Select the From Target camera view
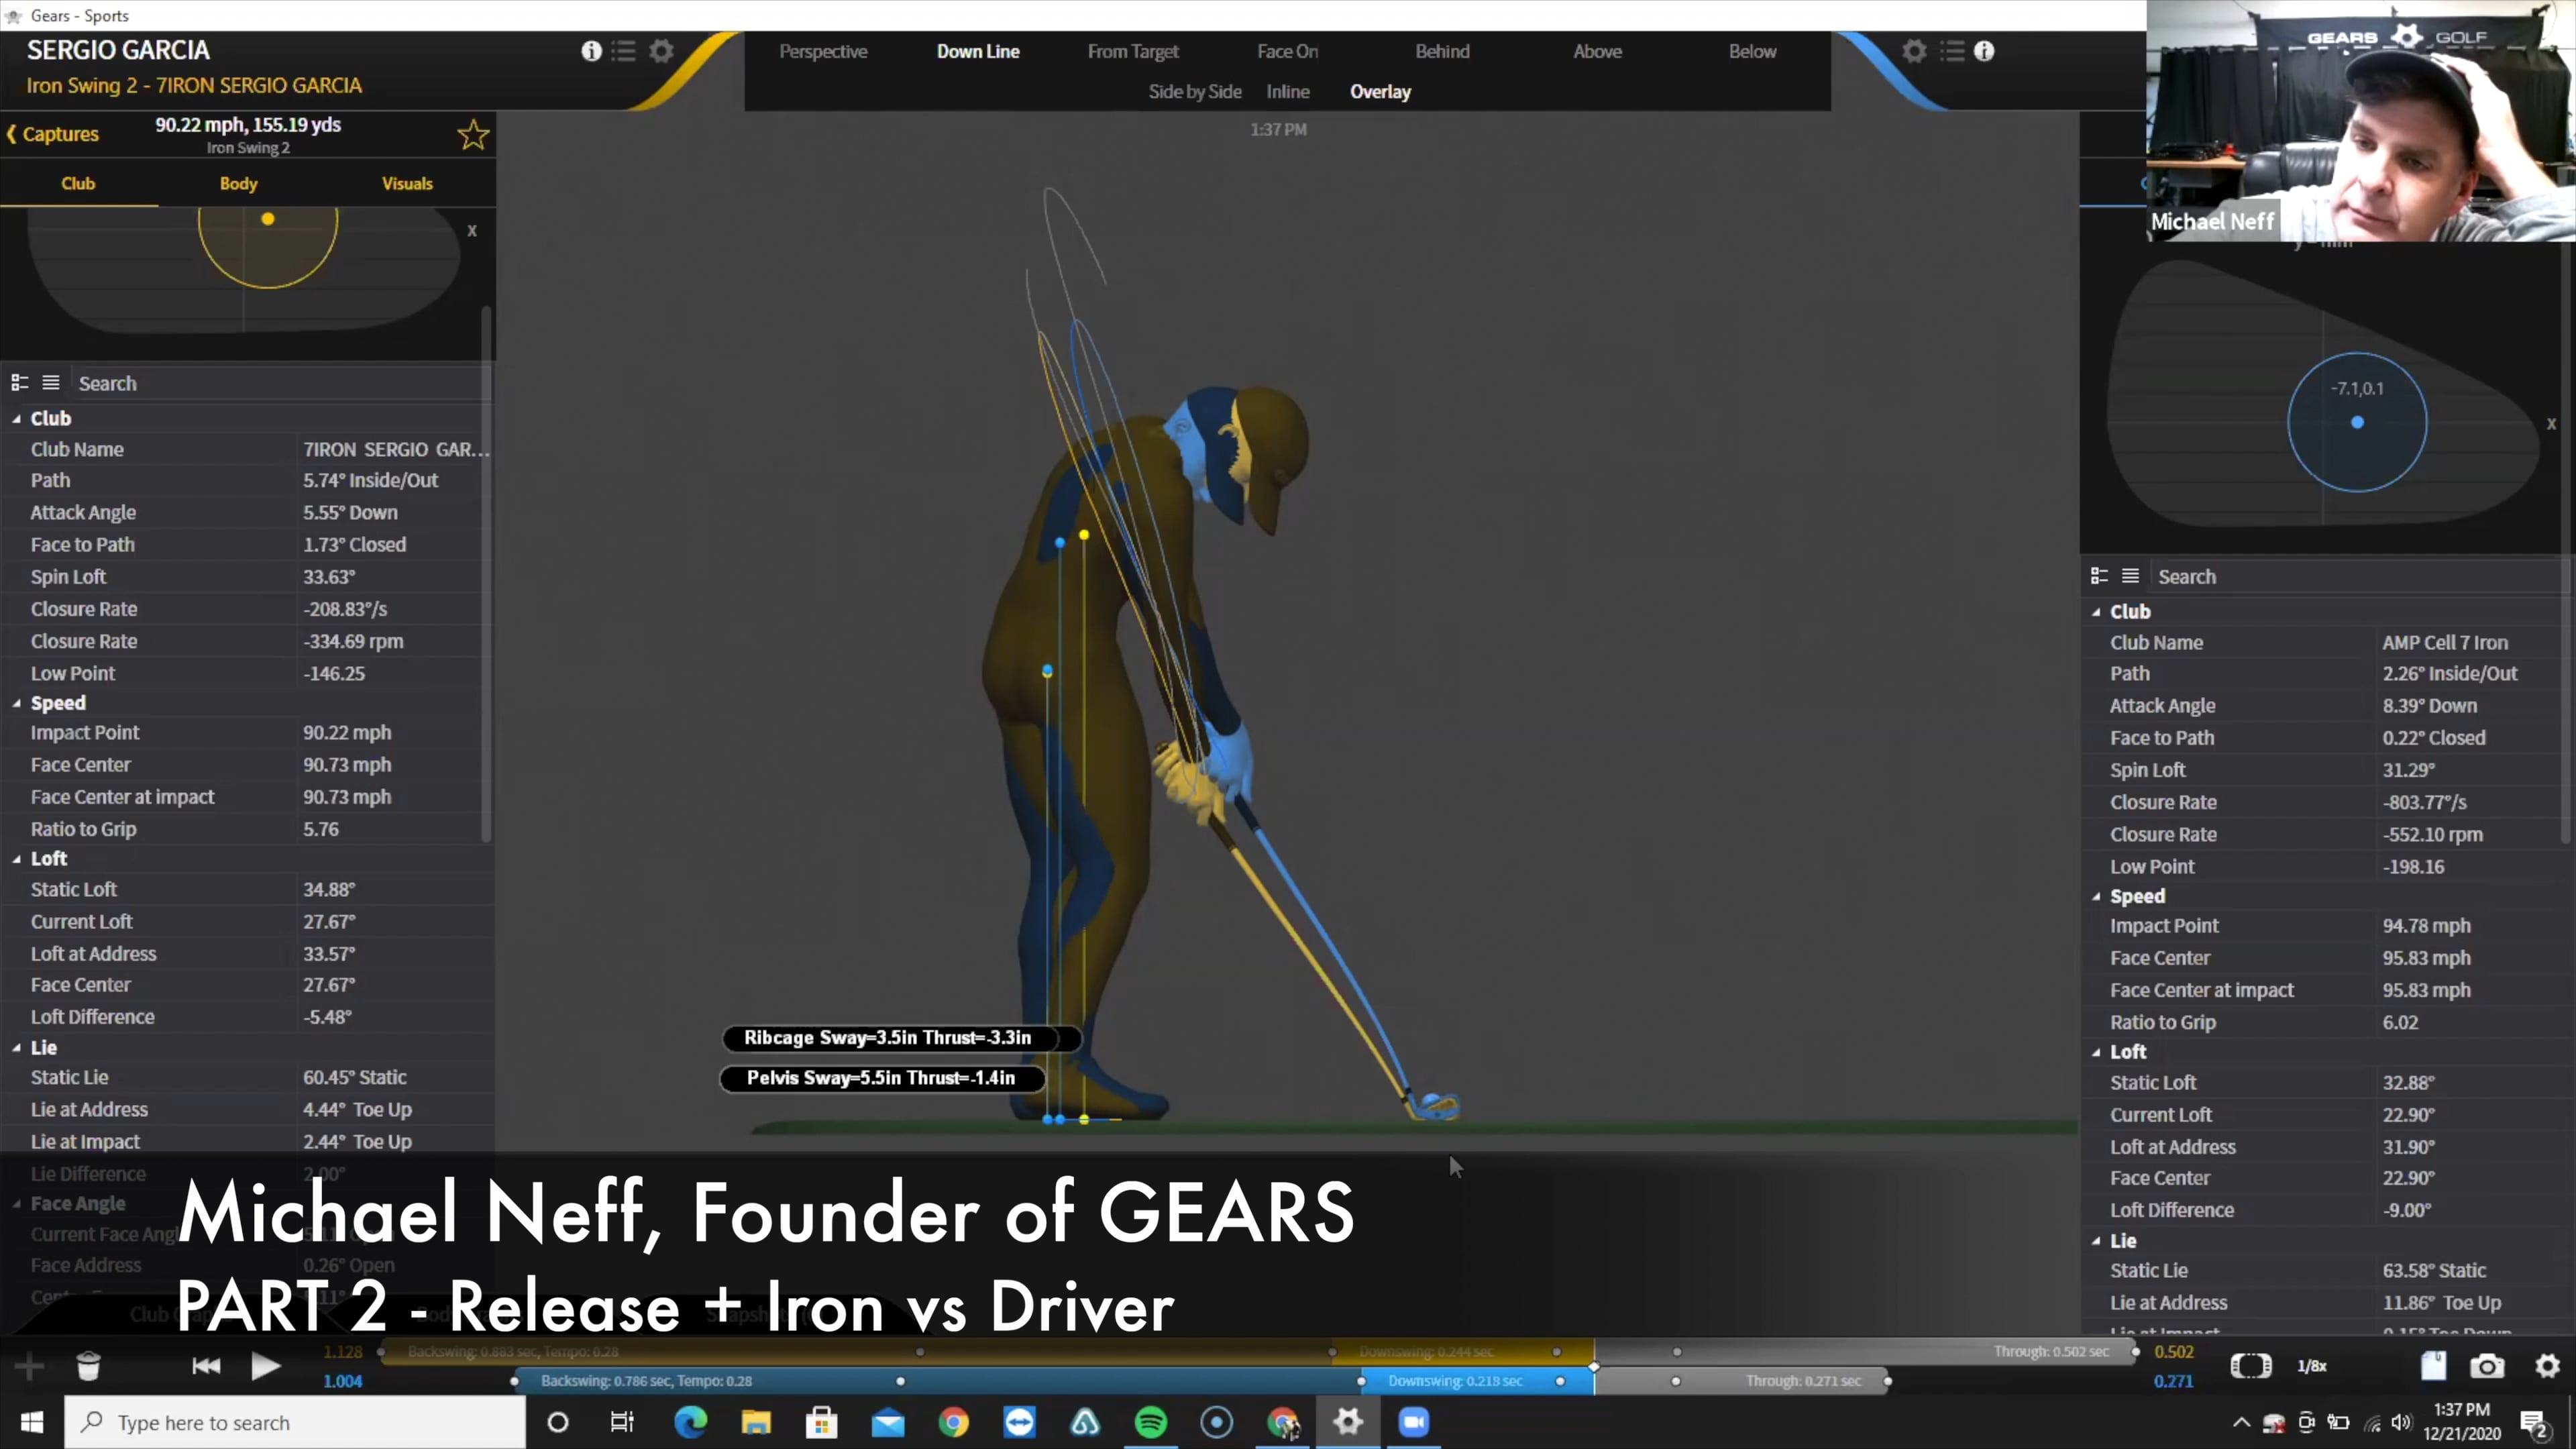2576x1449 pixels. click(1132, 51)
